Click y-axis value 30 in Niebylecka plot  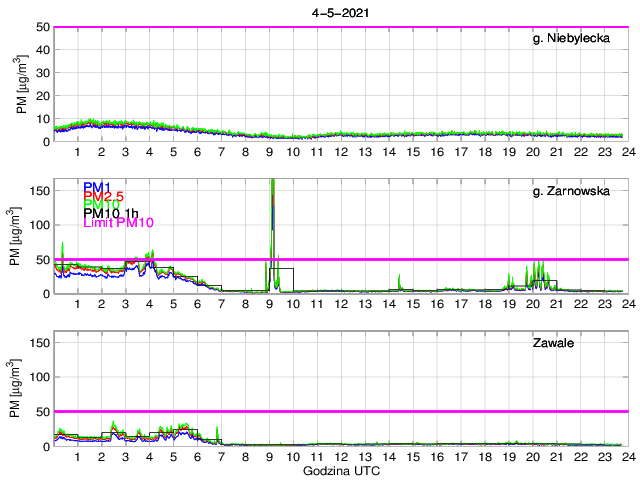click(43, 73)
